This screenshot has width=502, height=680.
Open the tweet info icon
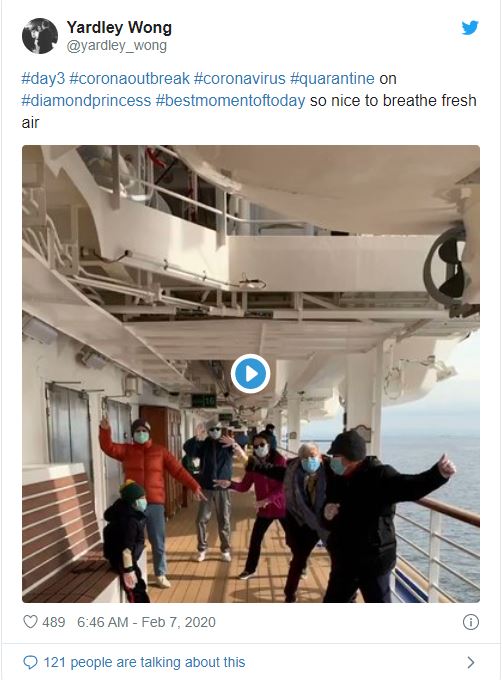(471, 622)
